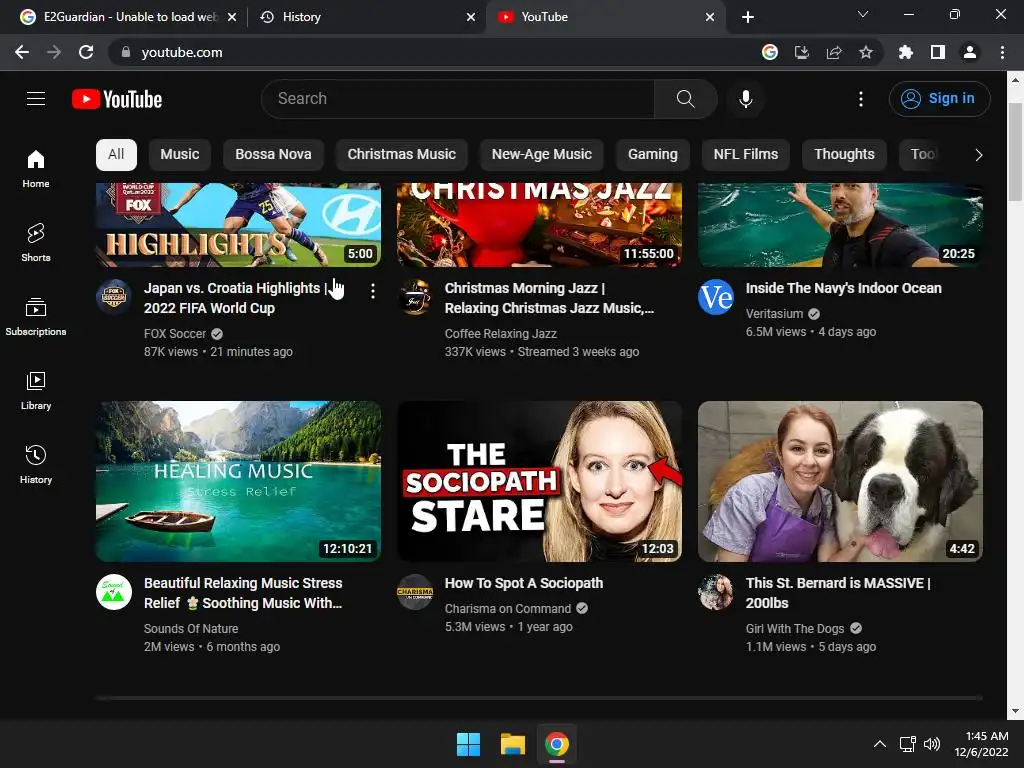The width and height of the screenshot is (1024, 768).
Task: Open This St. Bernard is MASSIVE title
Action: pyautogui.click(x=838, y=593)
